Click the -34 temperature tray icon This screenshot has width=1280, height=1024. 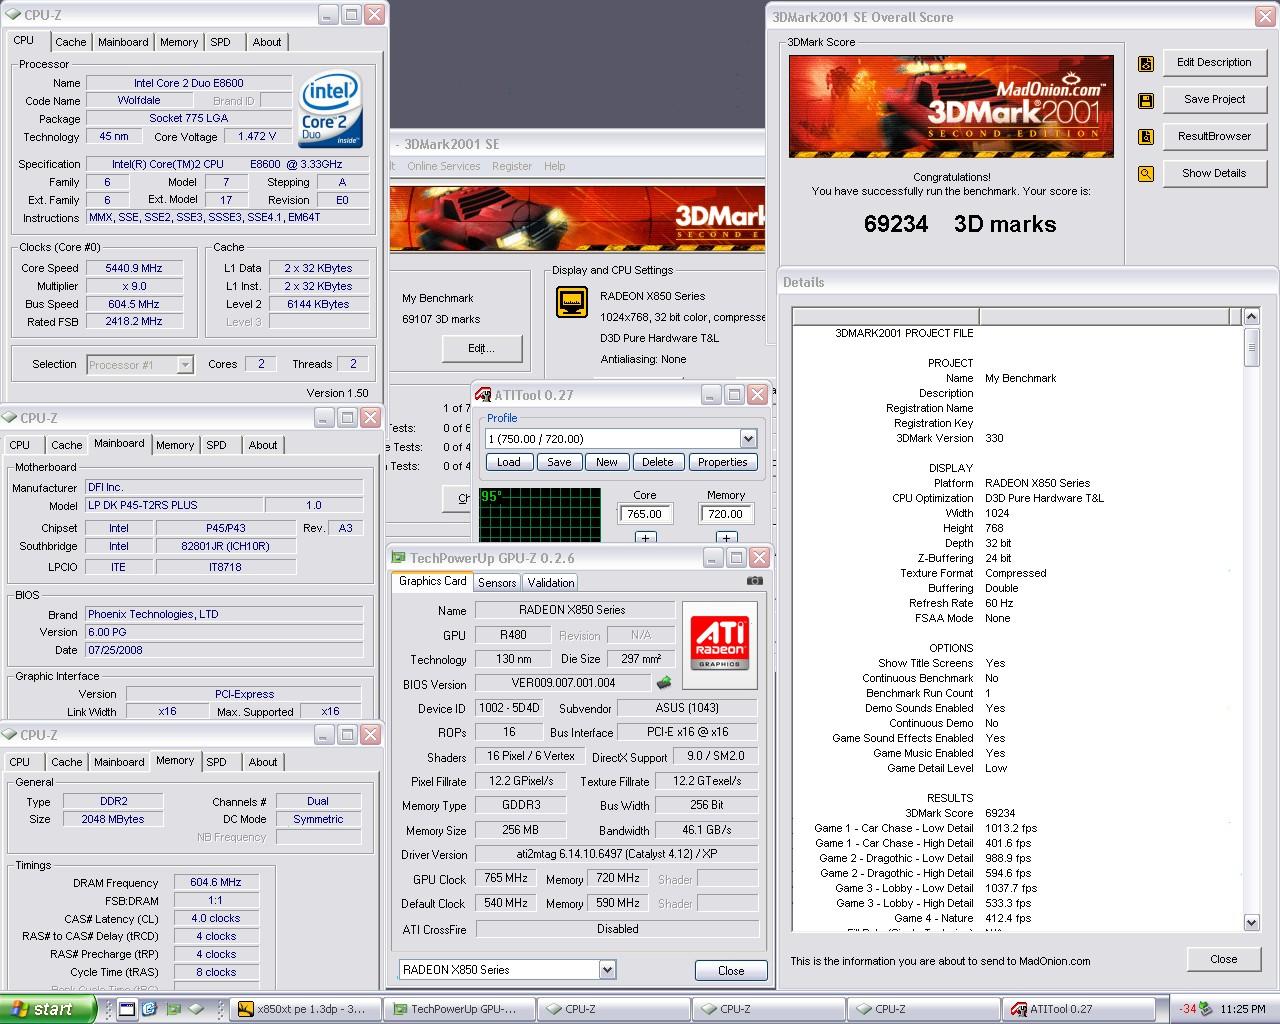[x=1187, y=1009]
